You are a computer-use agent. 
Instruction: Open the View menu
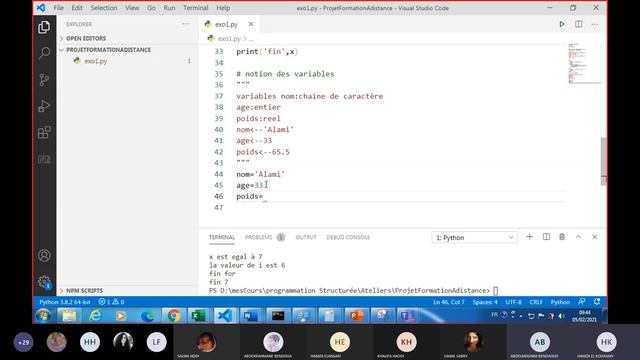[x=132, y=8]
